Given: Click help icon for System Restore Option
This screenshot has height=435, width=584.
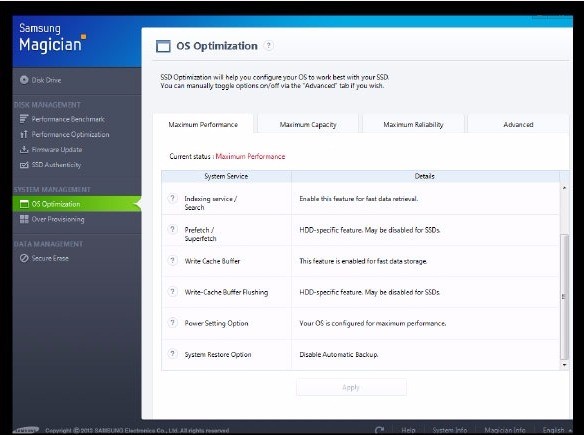Looking at the screenshot, I should pos(172,354).
